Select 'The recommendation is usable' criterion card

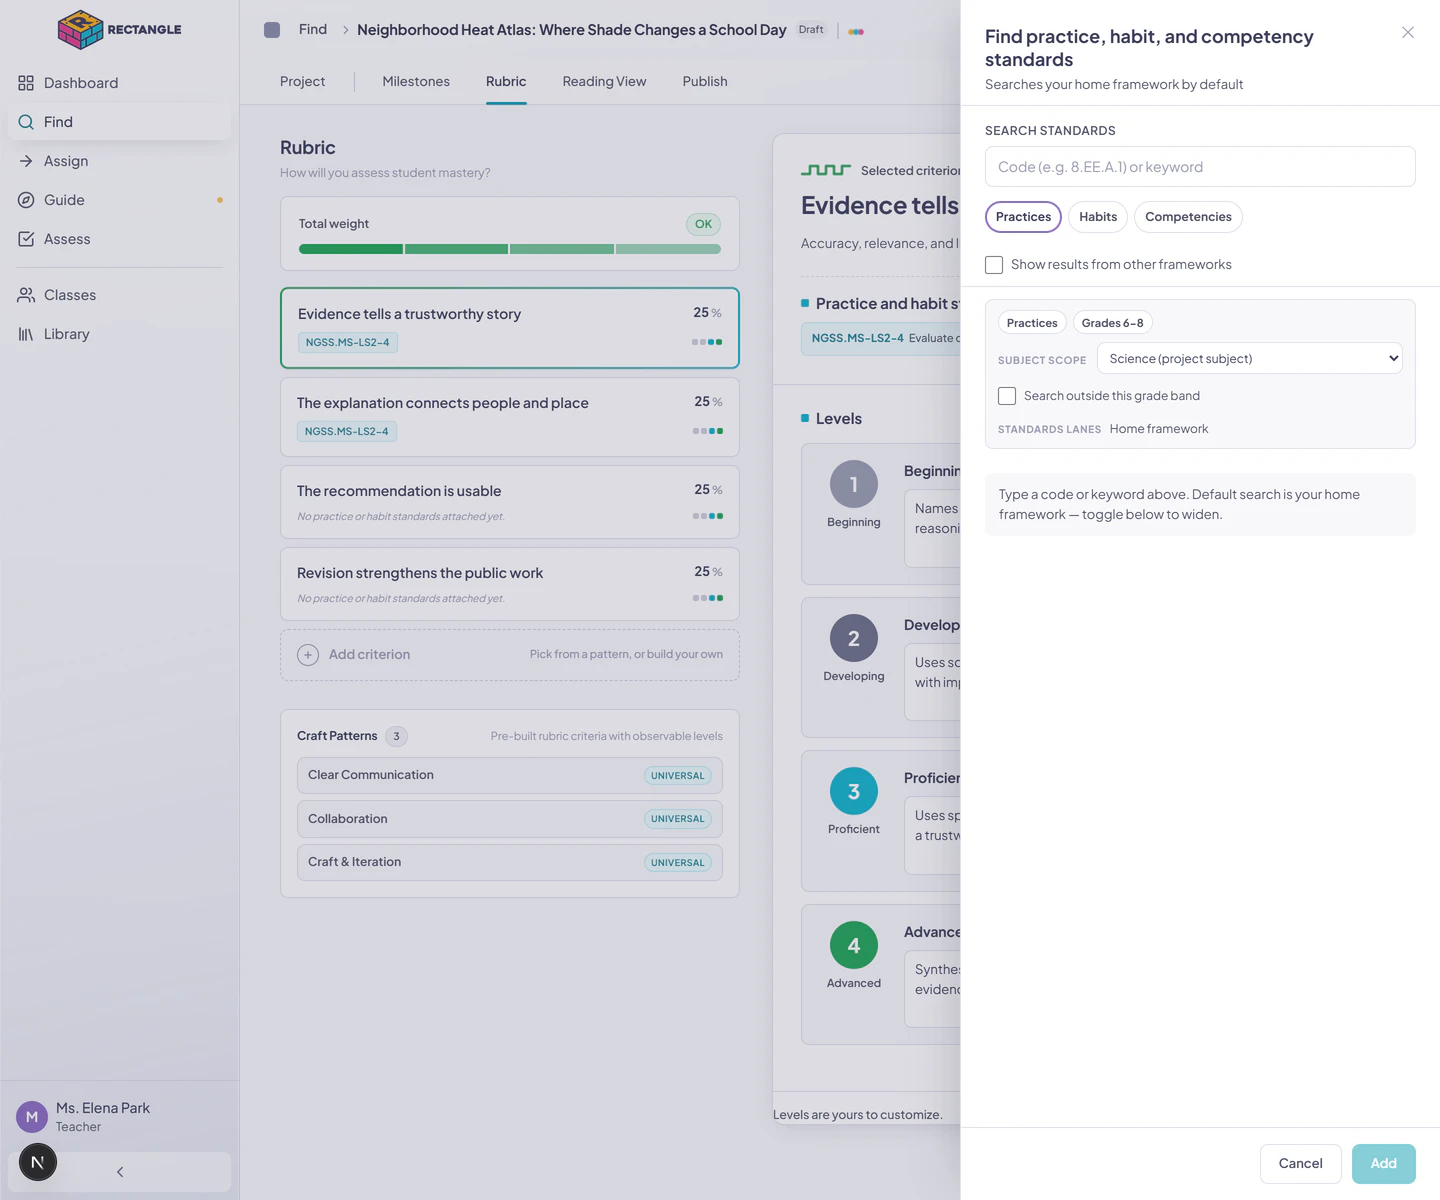pyautogui.click(x=510, y=502)
